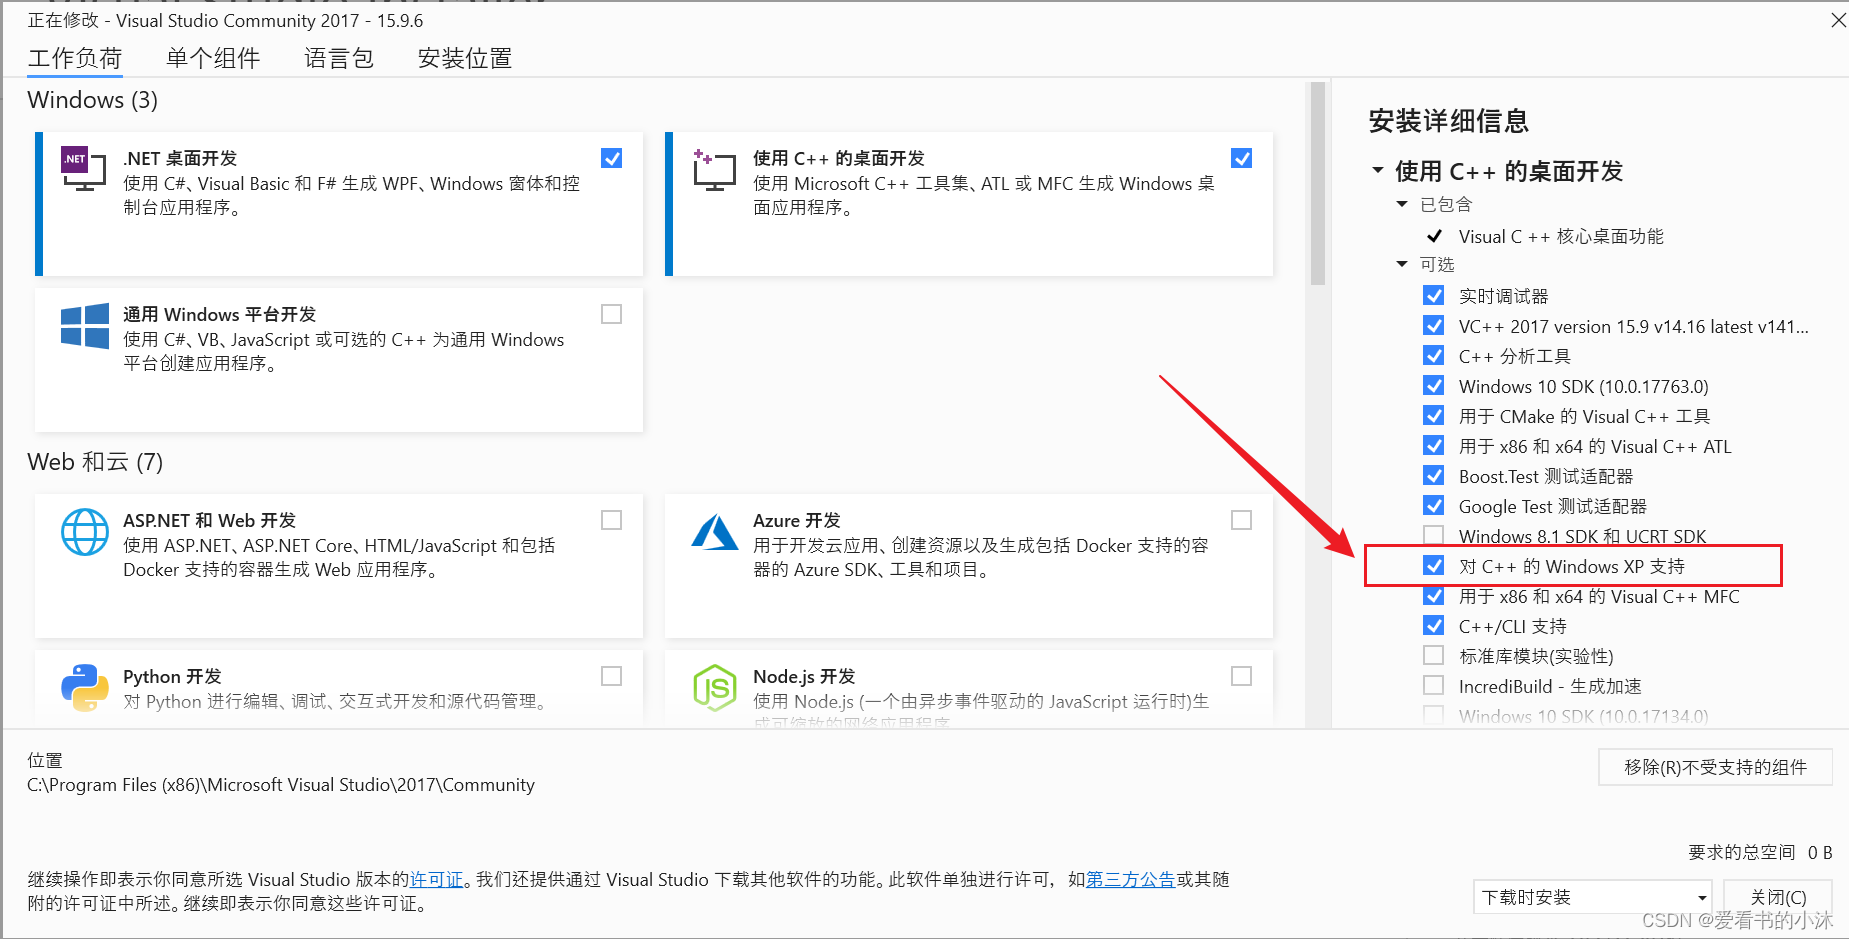1849x939 pixels.
Task: Check the Node.js 开发 workload checkbox
Action: [1242, 676]
